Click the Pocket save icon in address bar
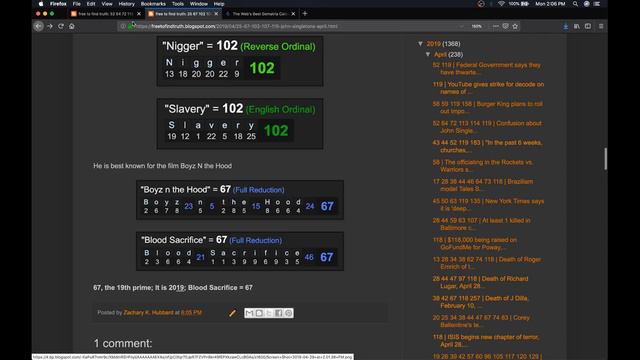Image resolution: width=640 pixels, height=360 pixels. pos(505,26)
